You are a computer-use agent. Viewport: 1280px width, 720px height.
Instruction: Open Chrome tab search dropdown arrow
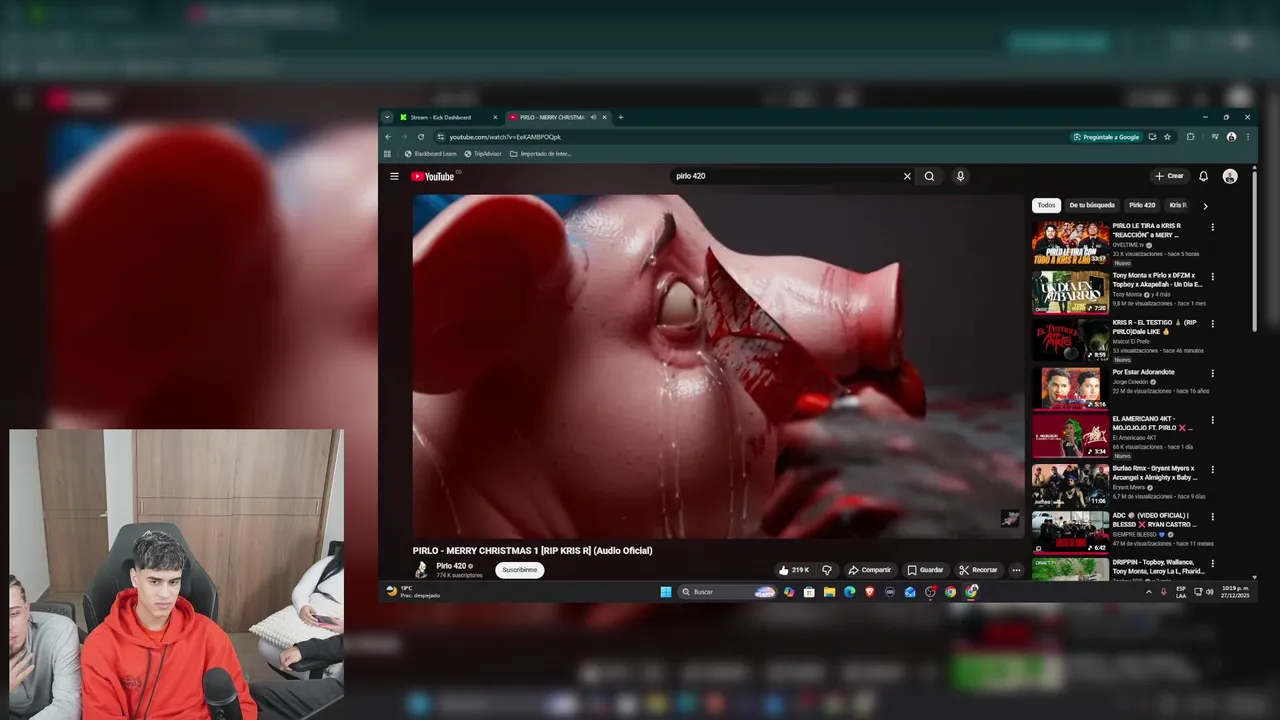pyautogui.click(x=387, y=117)
